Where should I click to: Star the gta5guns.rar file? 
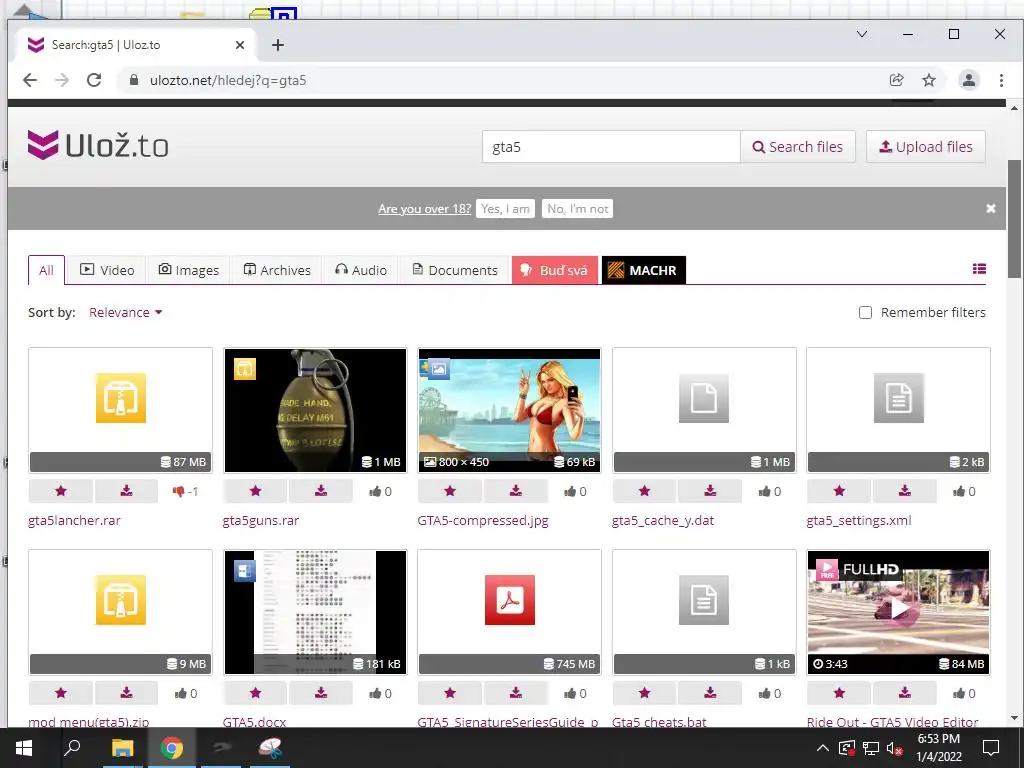click(x=255, y=491)
